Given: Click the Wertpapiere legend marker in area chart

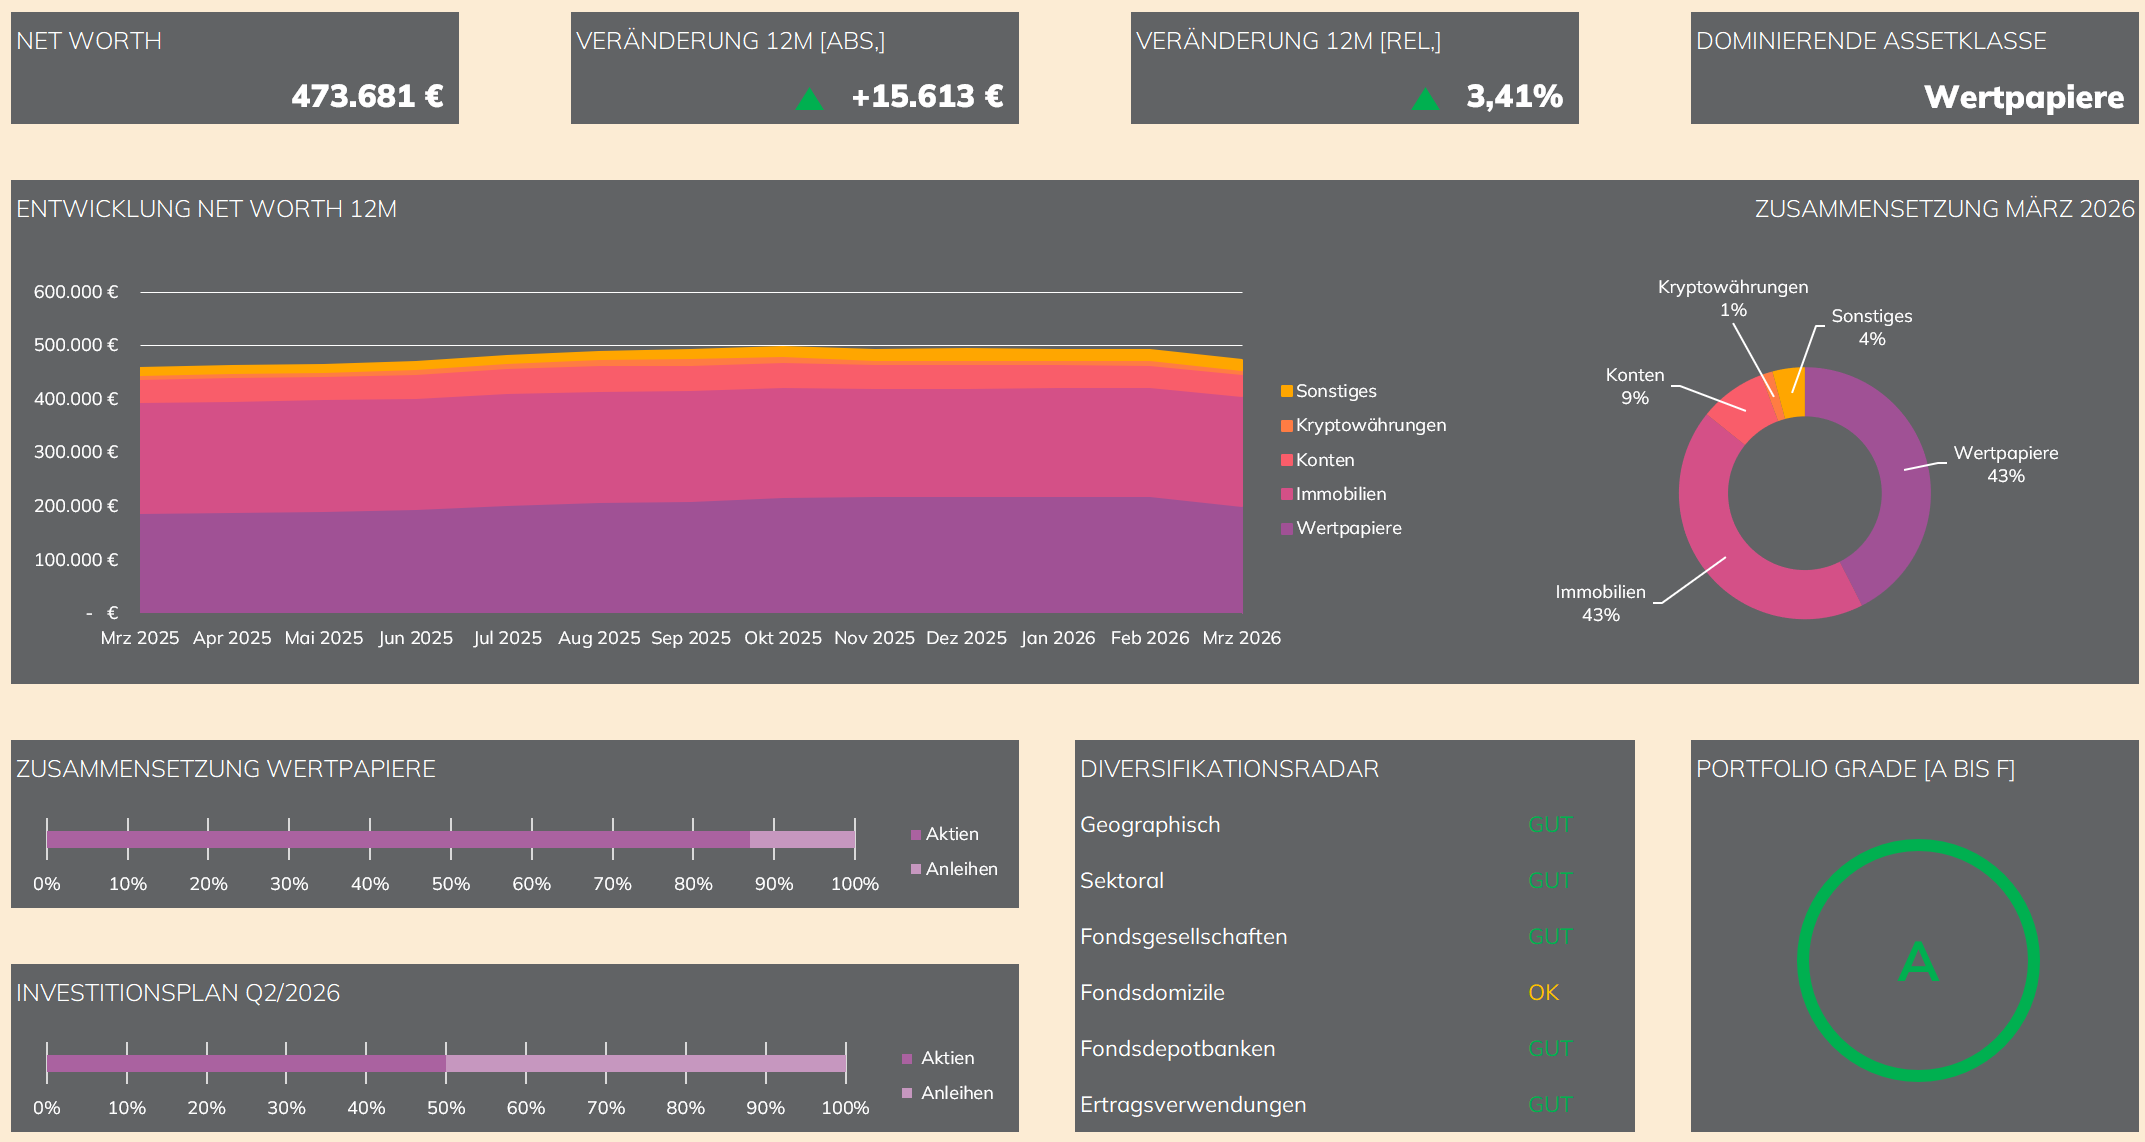Looking at the screenshot, I should 1287,529.
